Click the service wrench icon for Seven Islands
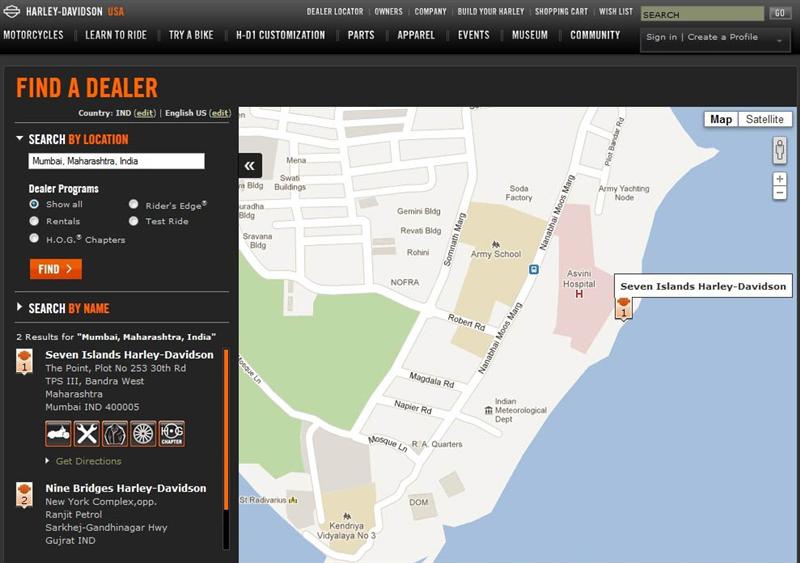 coord(87,434)
